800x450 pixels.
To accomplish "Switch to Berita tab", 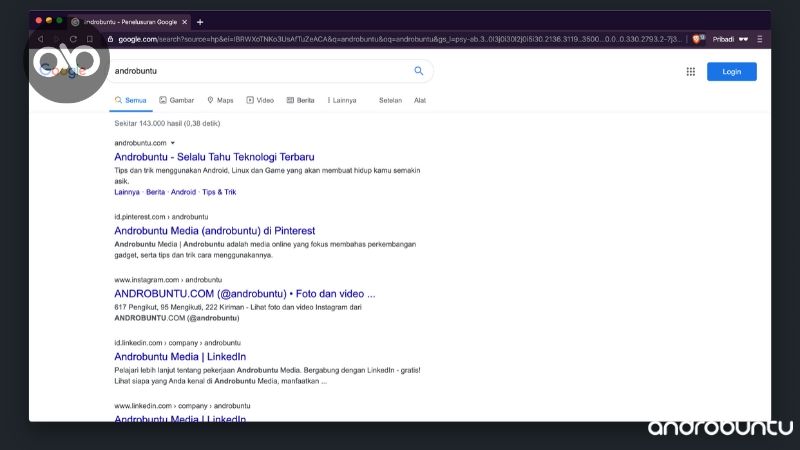I will coord(301,100).
